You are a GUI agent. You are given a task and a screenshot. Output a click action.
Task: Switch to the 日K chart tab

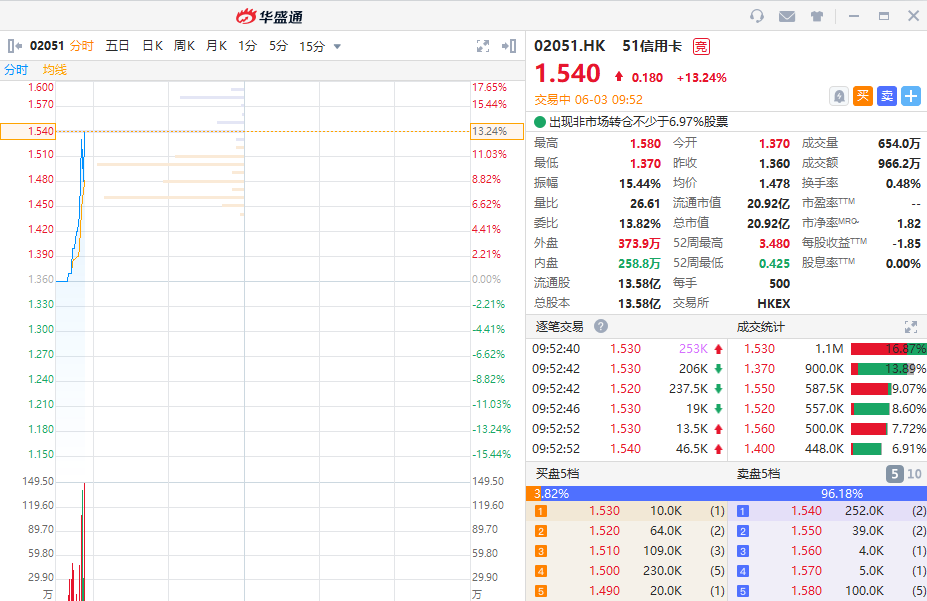152,46
